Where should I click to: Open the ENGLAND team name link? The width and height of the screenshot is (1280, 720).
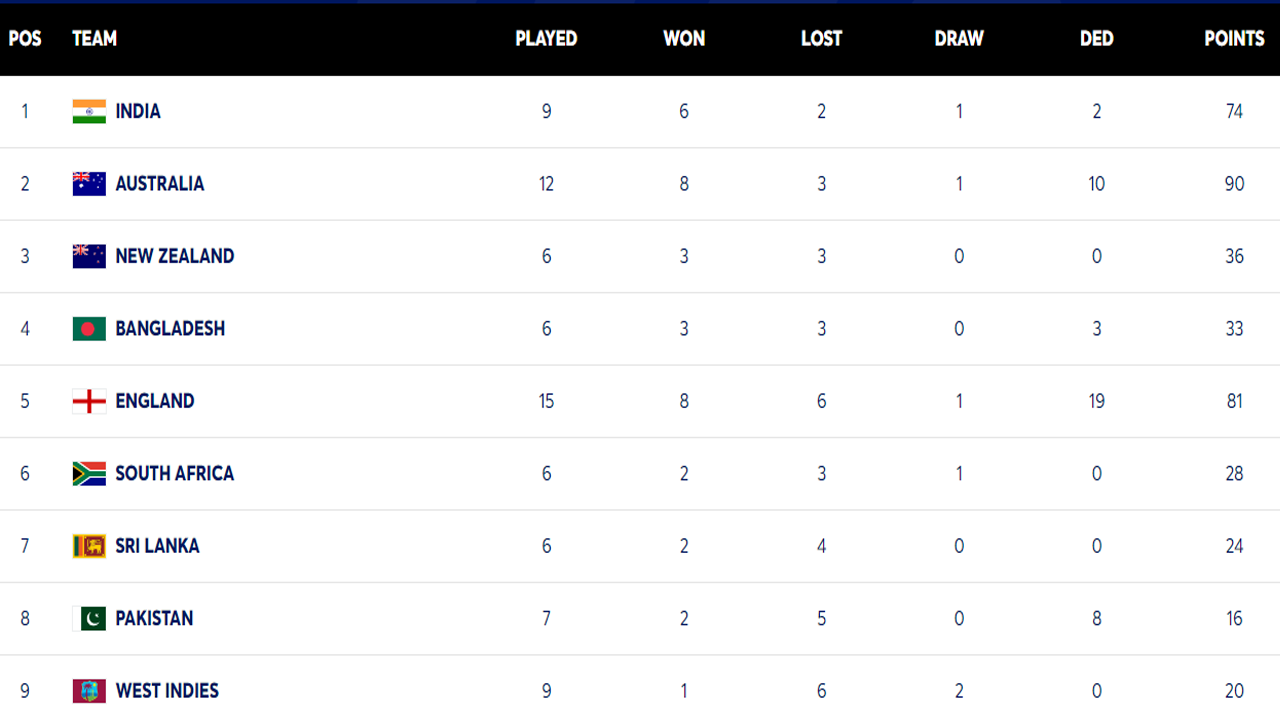pos(155,401)
